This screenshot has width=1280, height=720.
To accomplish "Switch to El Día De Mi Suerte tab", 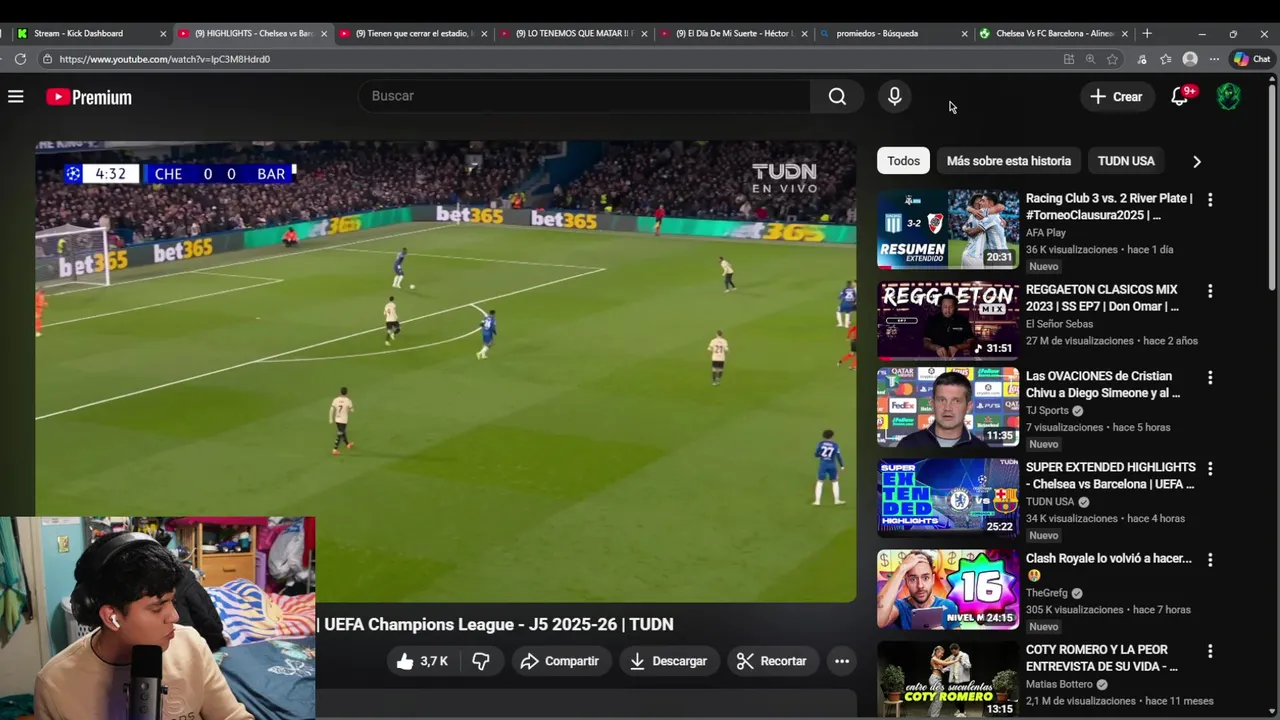I will coord(733,33).
